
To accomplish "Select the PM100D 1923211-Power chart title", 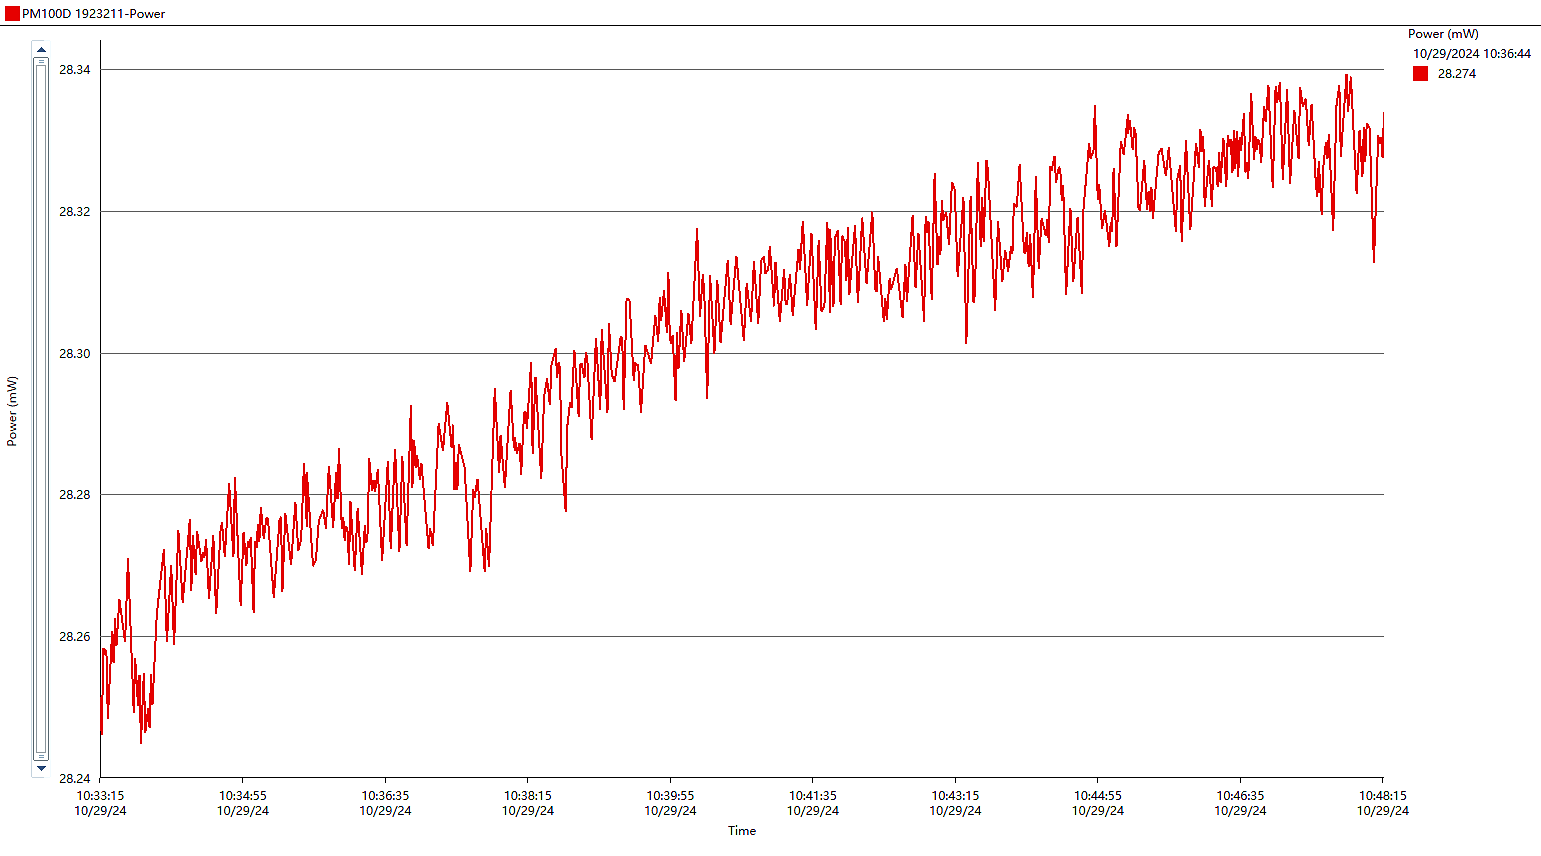I will (x=93, y=14).
